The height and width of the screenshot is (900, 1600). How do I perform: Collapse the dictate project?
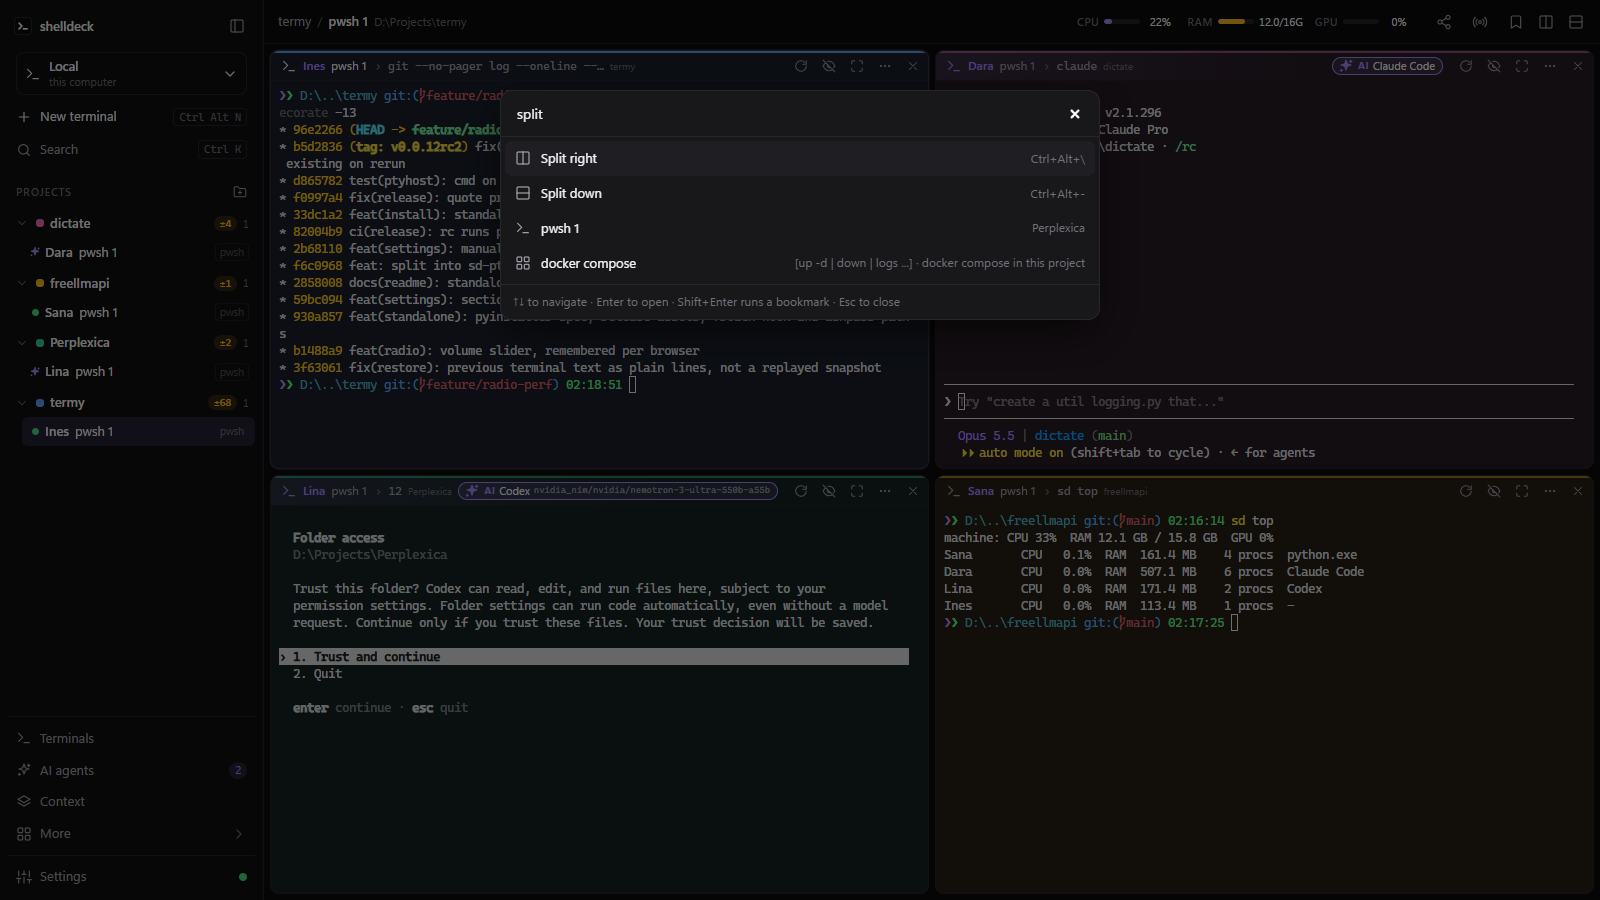point(22,223)
